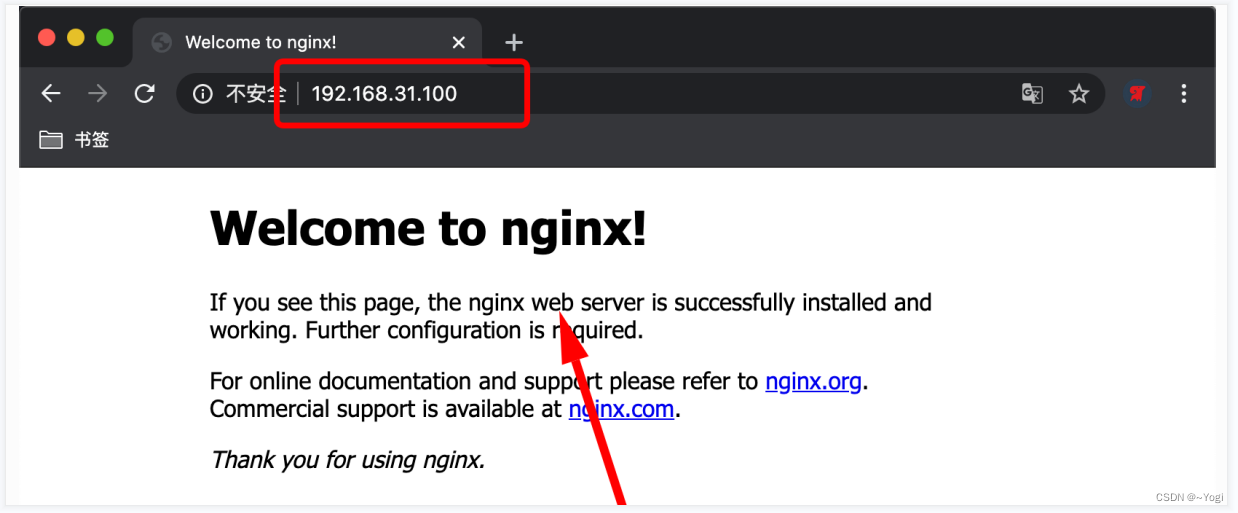The height and width of the screenshot is (513, 1238).
Task: Reload the page with refresh icon
Action: [145, 94]
